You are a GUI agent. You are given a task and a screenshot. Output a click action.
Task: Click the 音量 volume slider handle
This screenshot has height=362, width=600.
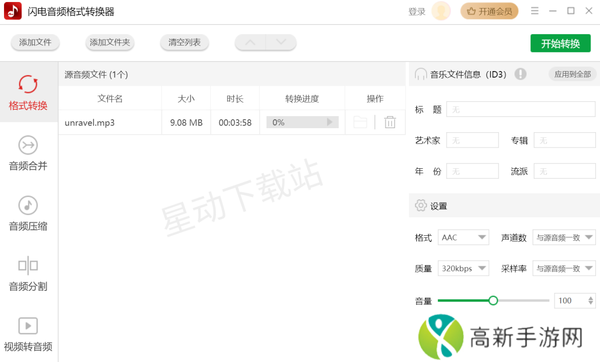[x=493, y=300]
